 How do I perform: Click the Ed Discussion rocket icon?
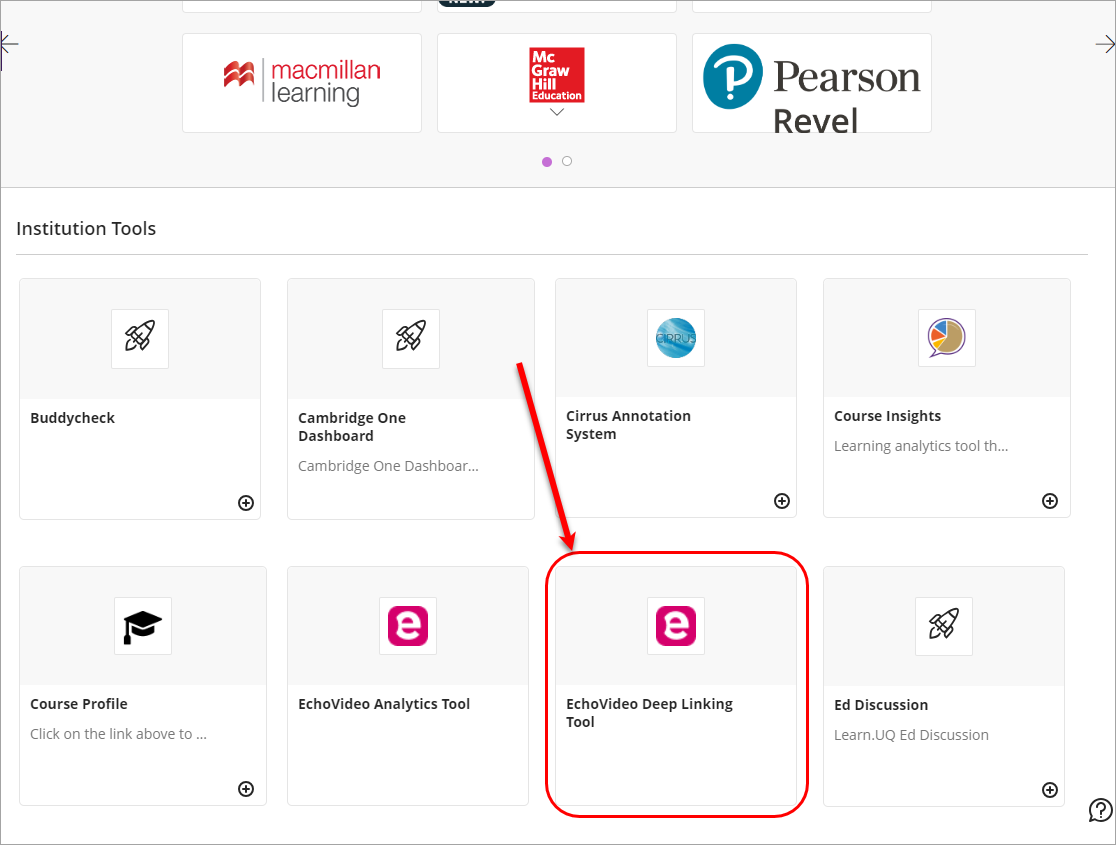coord(943,626)
